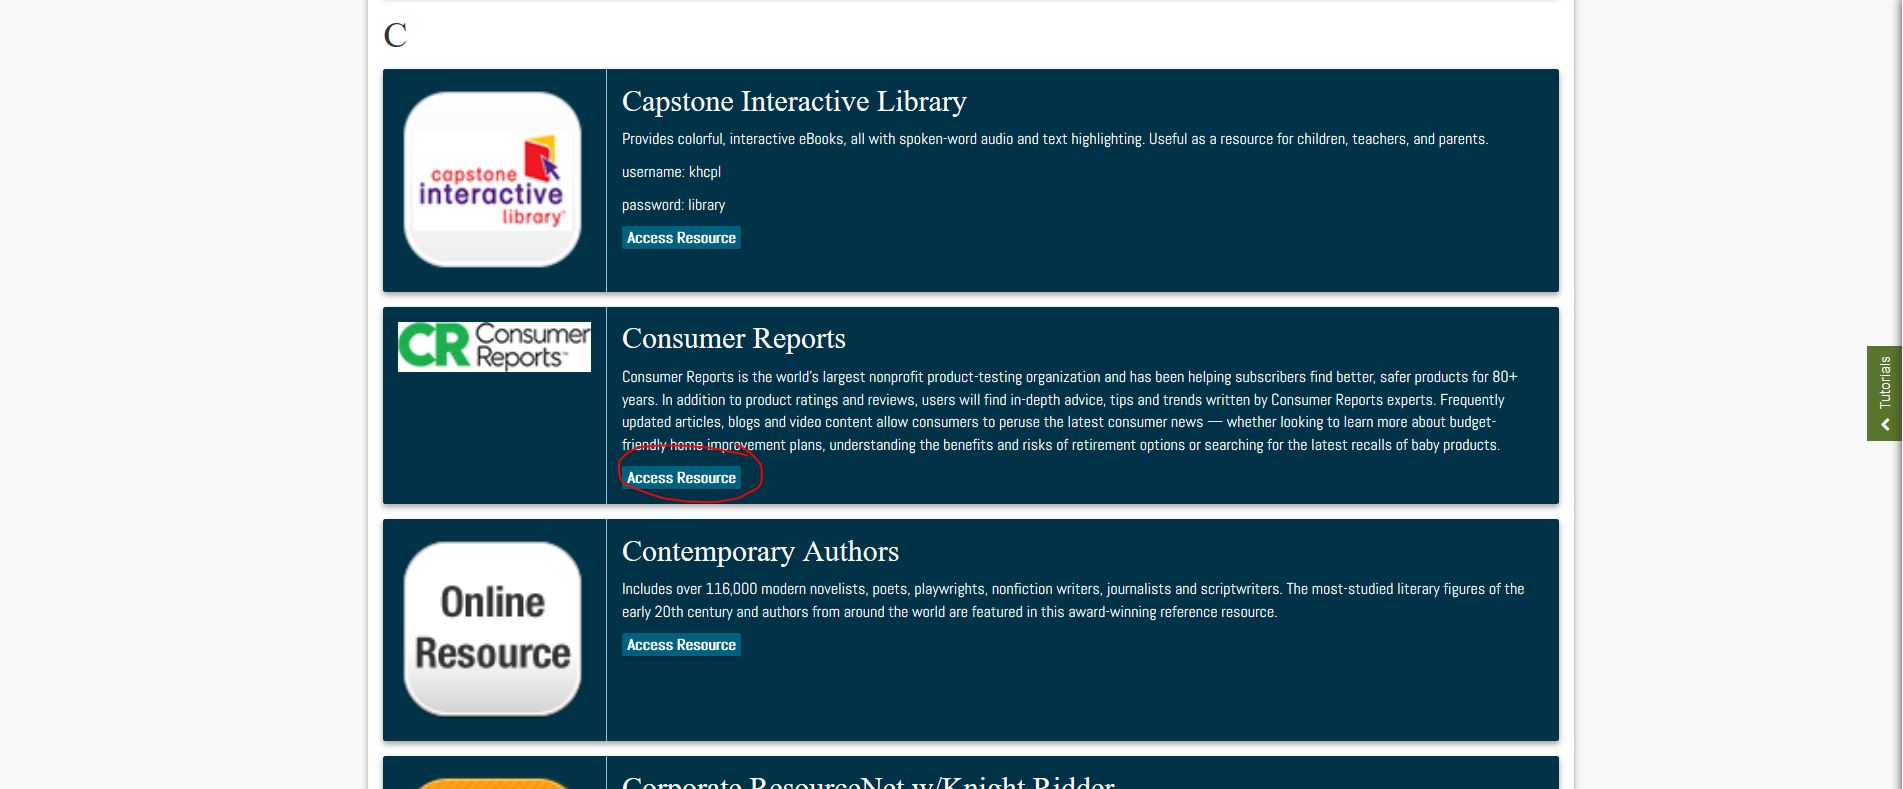This screenshot has width=1903, height=789.
Task: Expand the Tutorials panel chevron arrow
Action: pos(1885,425)
